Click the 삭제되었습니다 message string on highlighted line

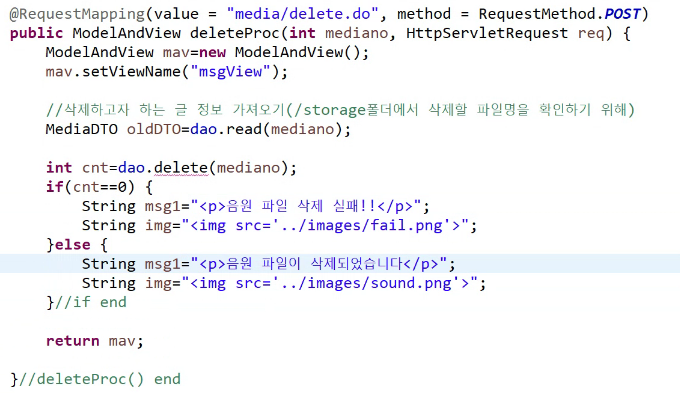319,264
